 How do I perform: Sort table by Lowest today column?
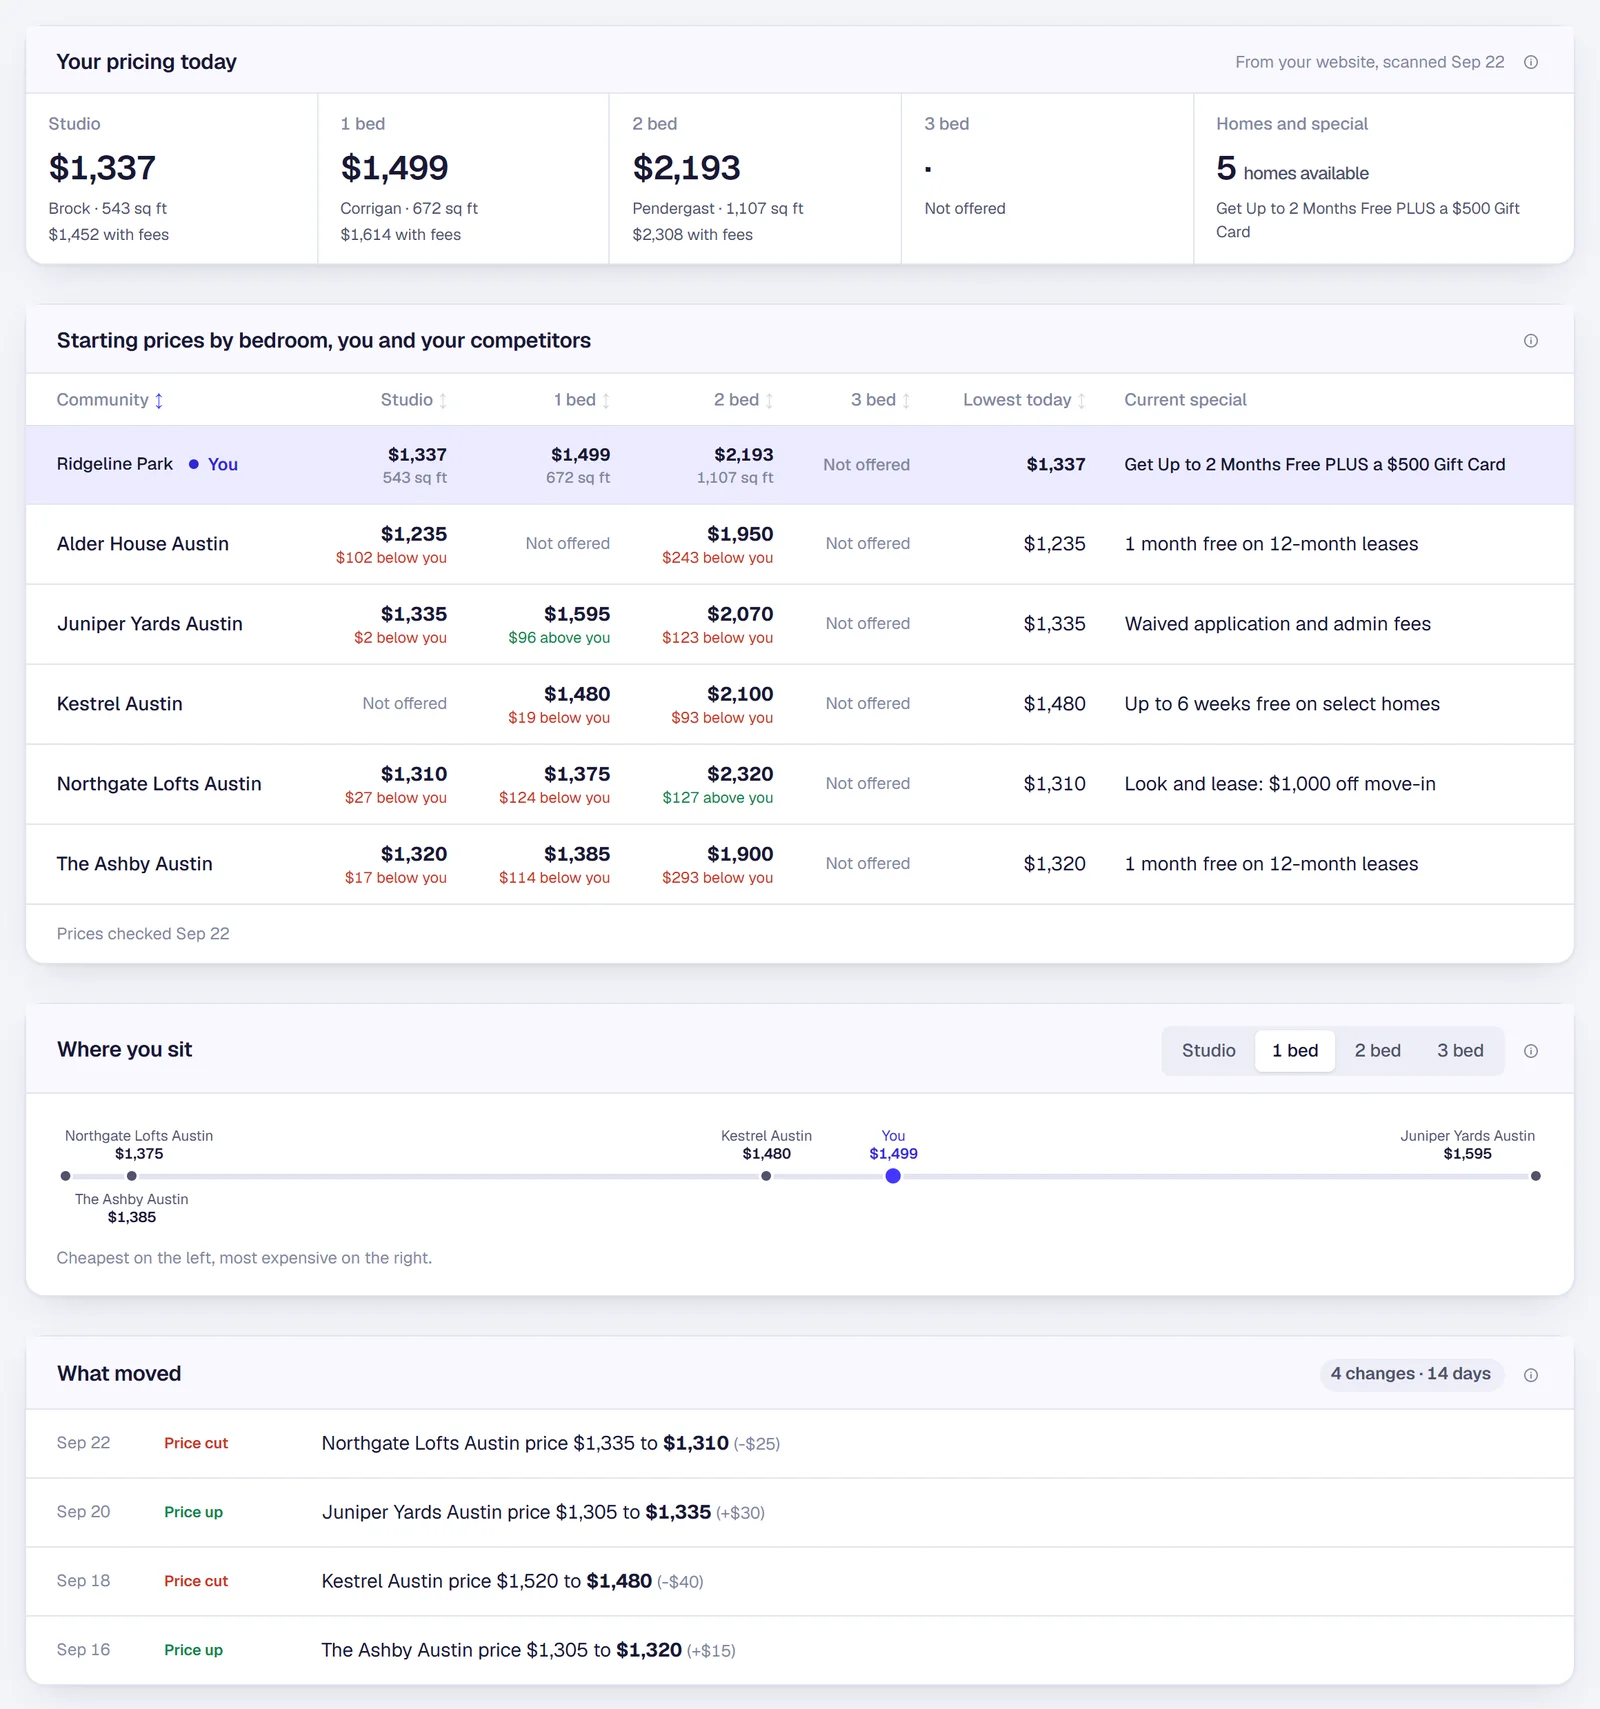click(x=1024, y=400)
